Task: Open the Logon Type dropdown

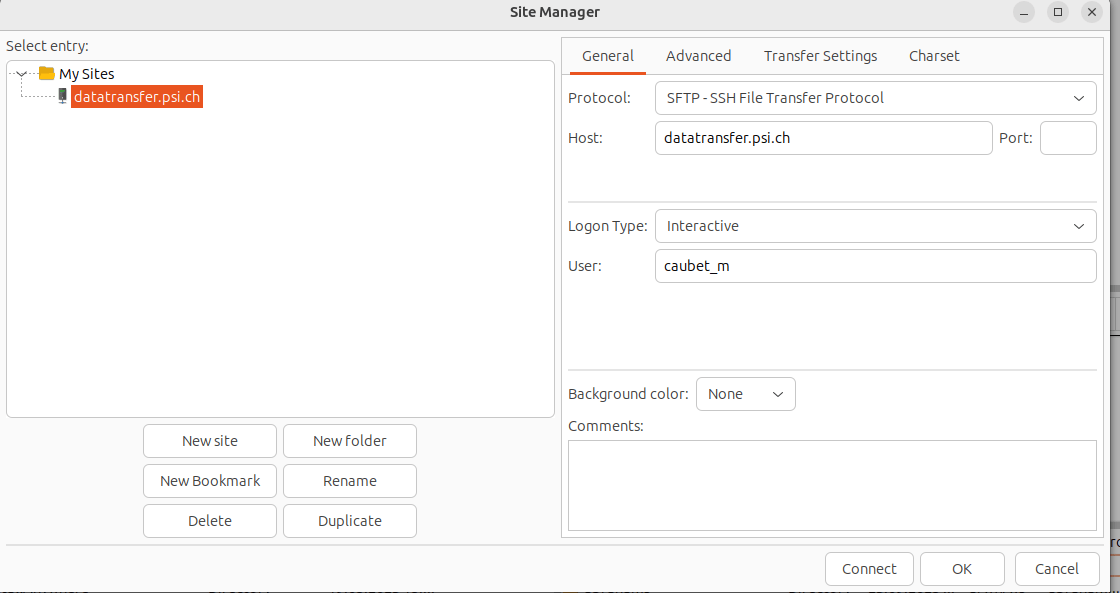Action: pyautogui.click(x=875, y=226)
